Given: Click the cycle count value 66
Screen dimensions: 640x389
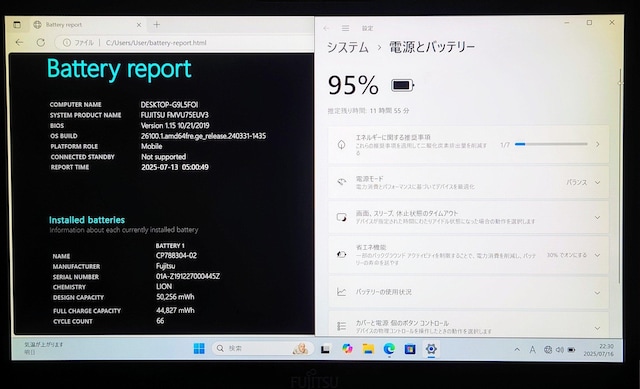Looking at the screenshot, I should (160, 321).
